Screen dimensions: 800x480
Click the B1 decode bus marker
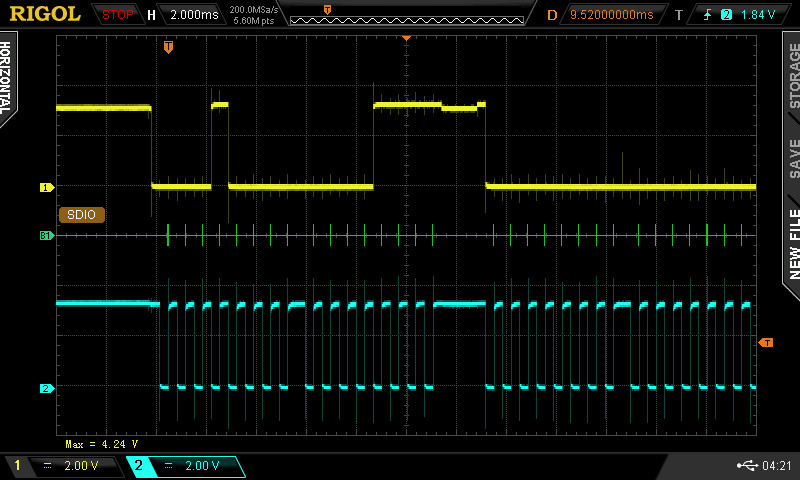click(x=46, y=236)
